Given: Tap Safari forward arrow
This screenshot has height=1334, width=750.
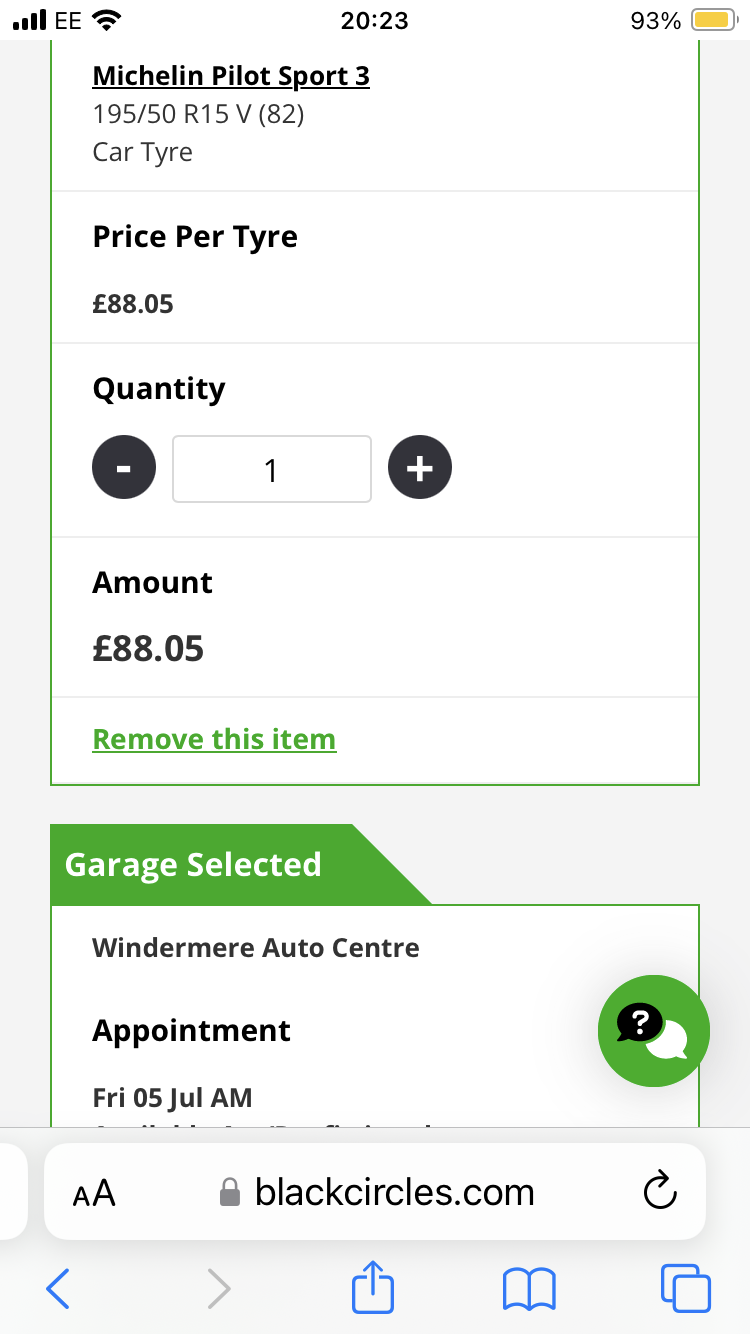Looking at the screenshot, I should pyautogui.click(x=218, y=1288).
